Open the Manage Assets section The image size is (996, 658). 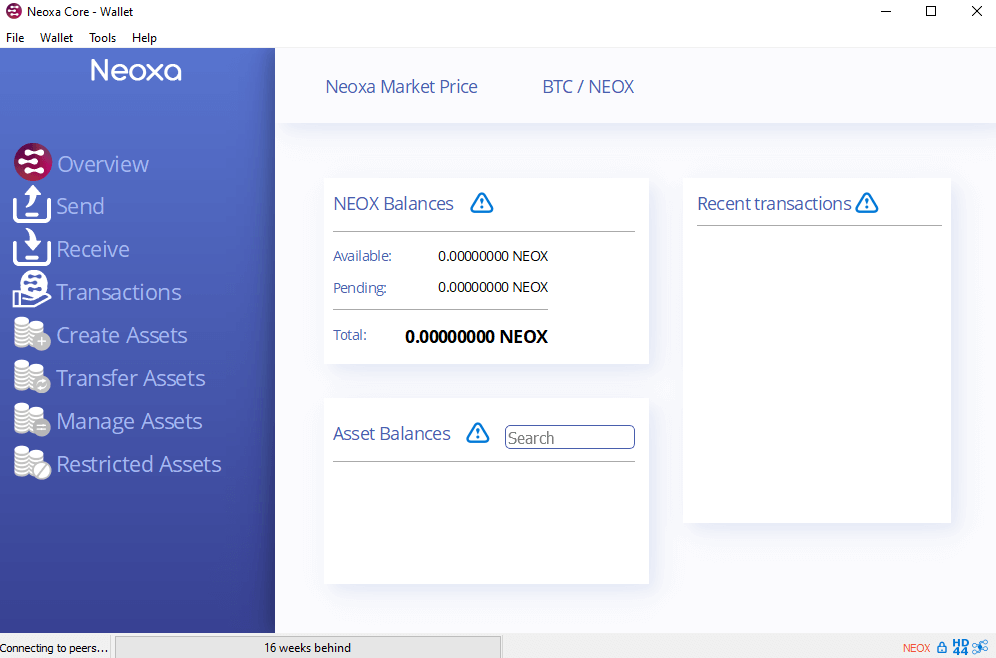(x=130, y=421)
